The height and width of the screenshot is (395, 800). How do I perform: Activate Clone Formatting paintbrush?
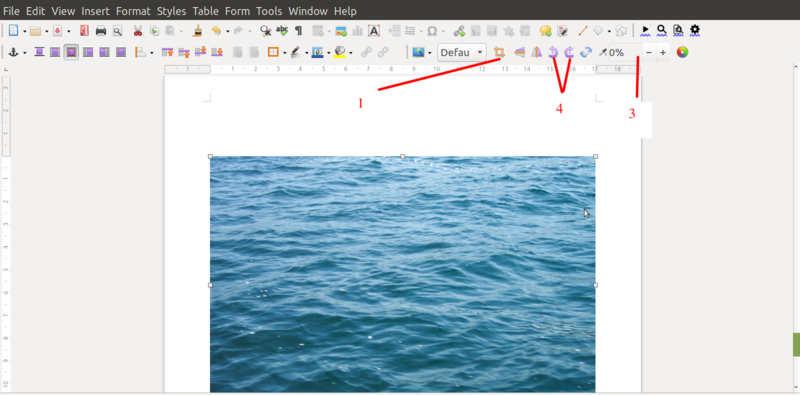click(x=198, y=31)
